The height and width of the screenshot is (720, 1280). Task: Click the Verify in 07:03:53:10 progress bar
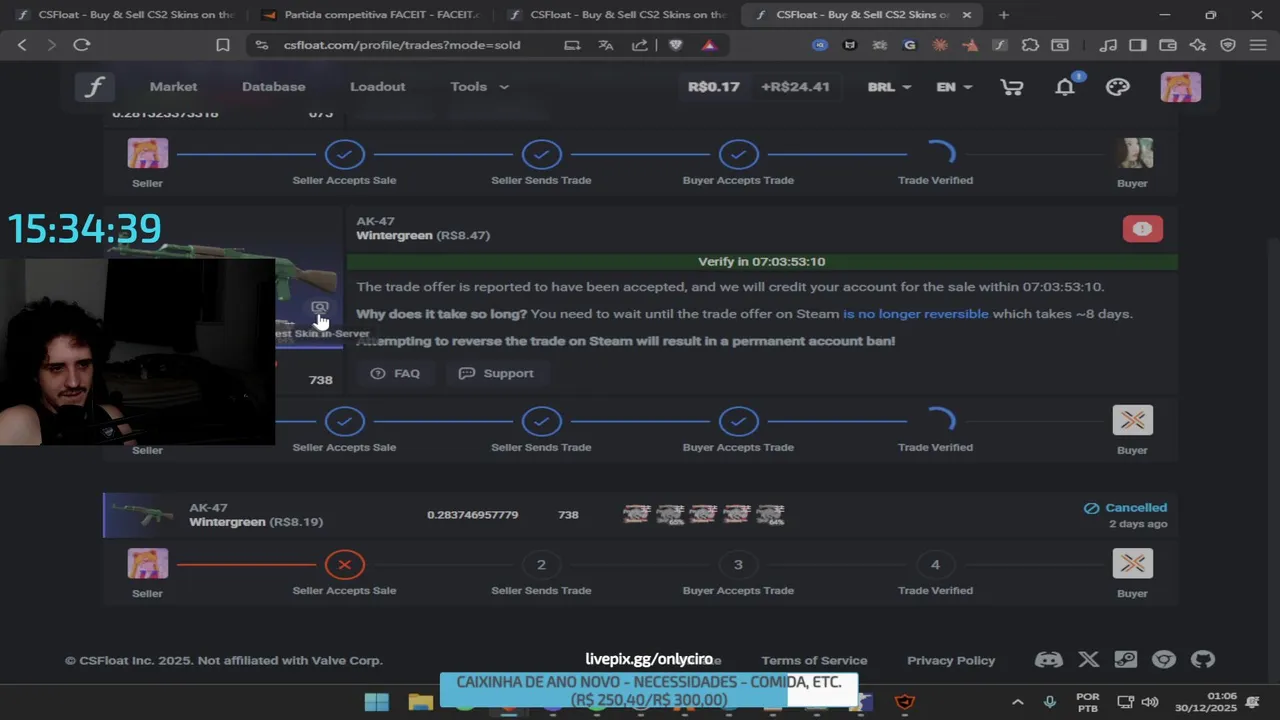pos(762,261)
